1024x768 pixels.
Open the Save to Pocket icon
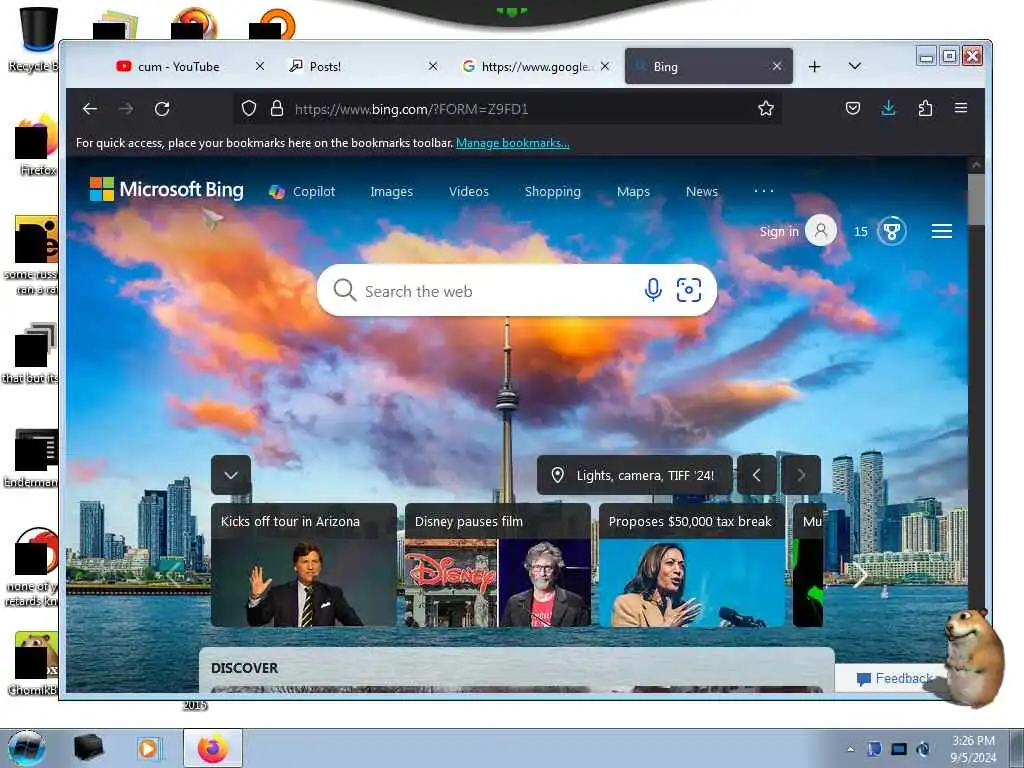[x=852, y=108]
